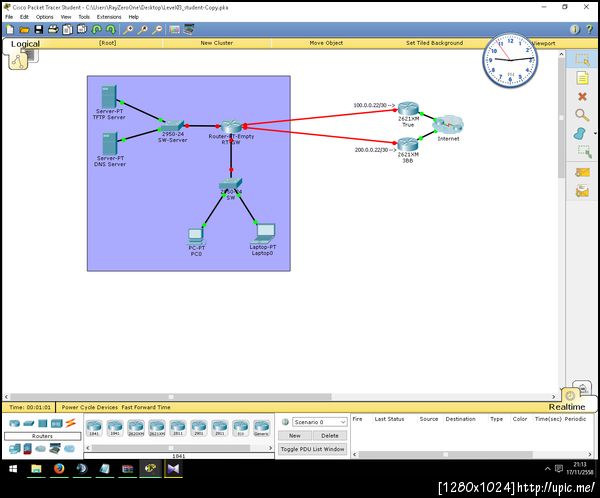This screenshot has width=600, height=498.
Task: Select the Place Note tool
Action: click(582, 78)
